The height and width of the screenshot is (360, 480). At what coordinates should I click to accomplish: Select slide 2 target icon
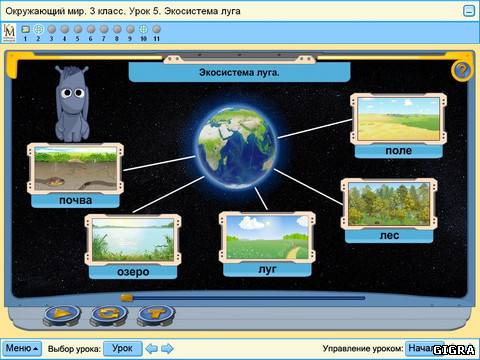[38, 29]
